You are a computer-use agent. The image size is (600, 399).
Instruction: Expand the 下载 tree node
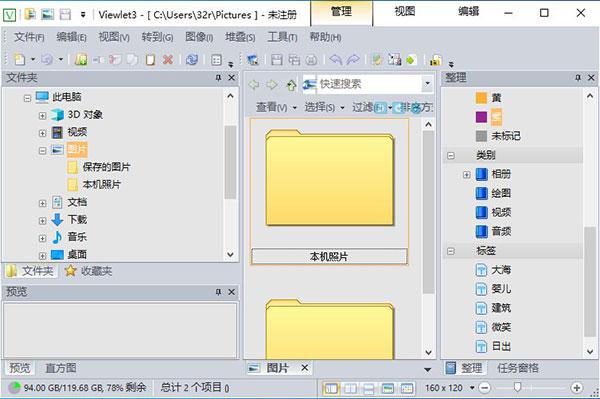pos(42,220)
